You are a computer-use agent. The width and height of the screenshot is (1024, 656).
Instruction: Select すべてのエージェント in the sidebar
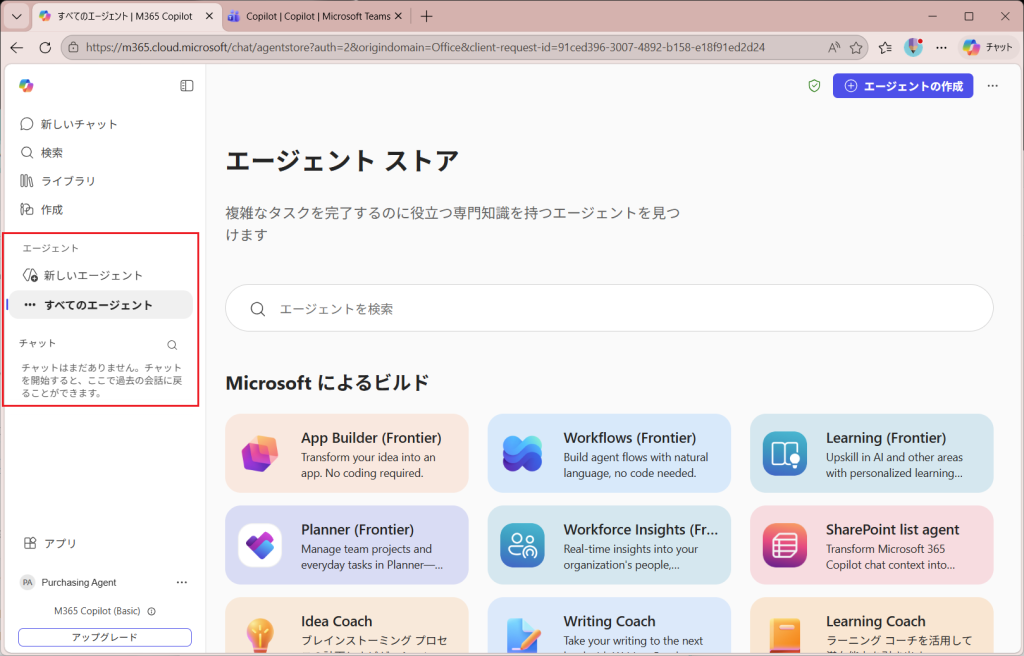pos(98,305)
